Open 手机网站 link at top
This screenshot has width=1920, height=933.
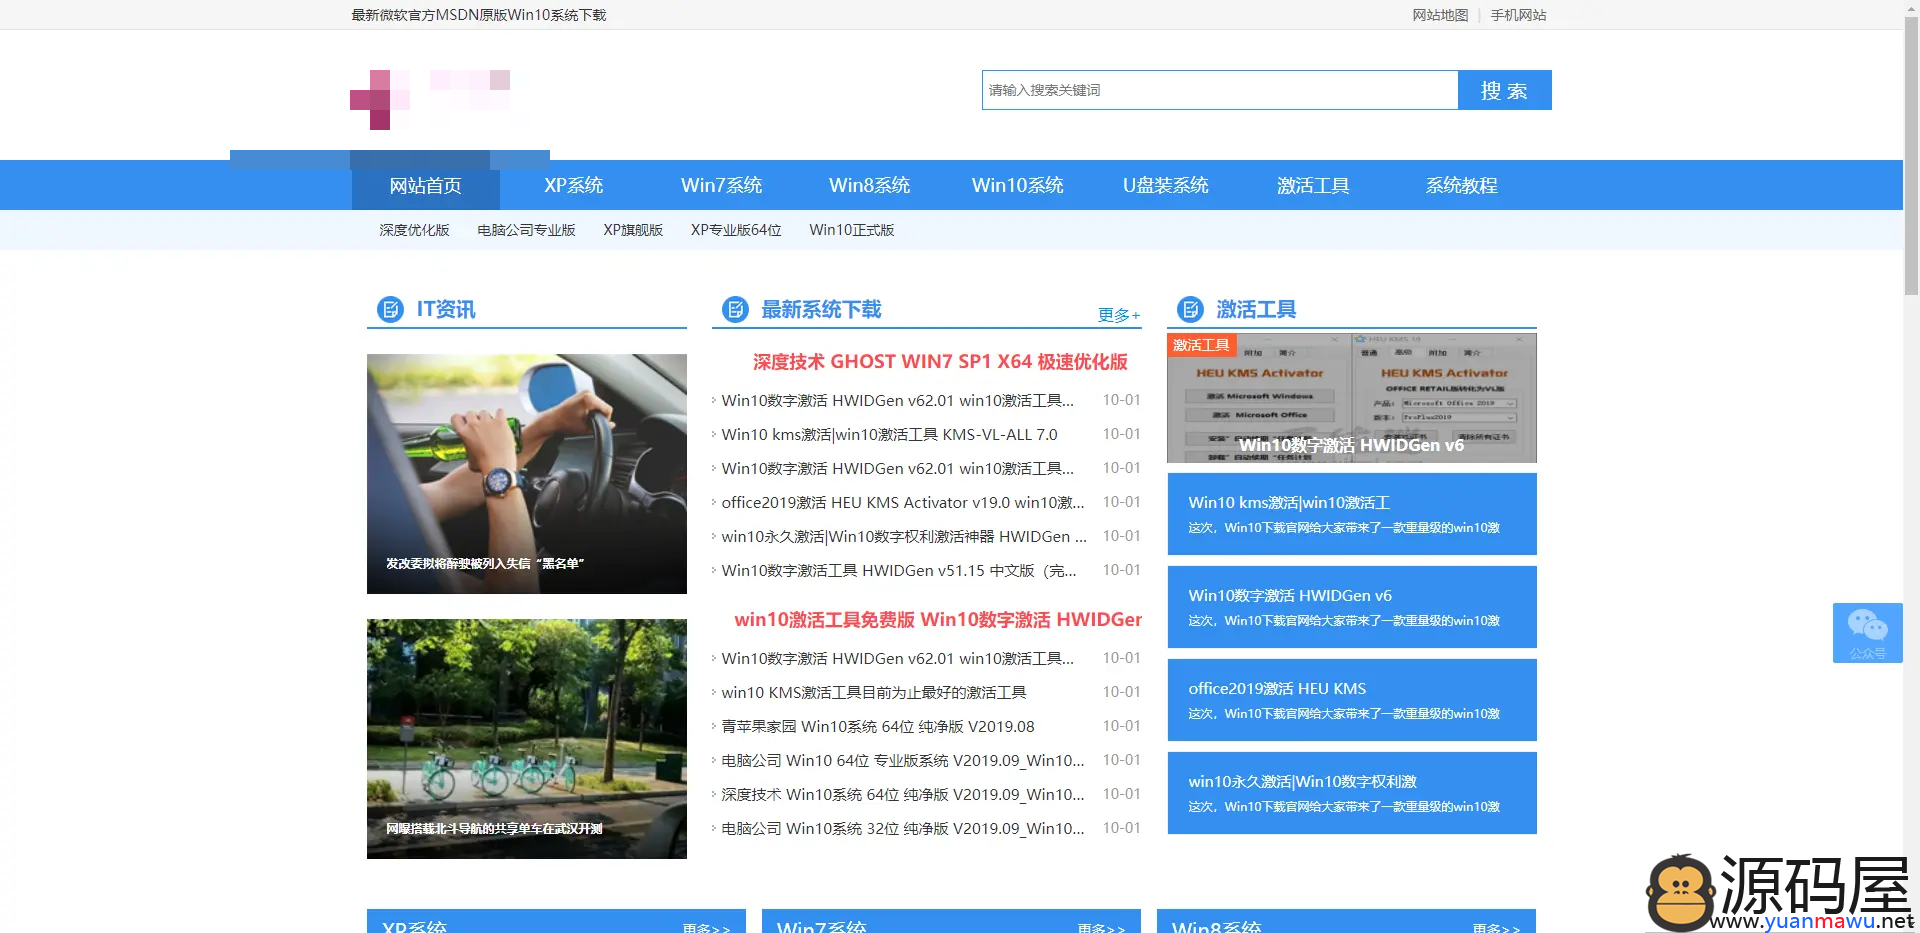[1518, 15]
